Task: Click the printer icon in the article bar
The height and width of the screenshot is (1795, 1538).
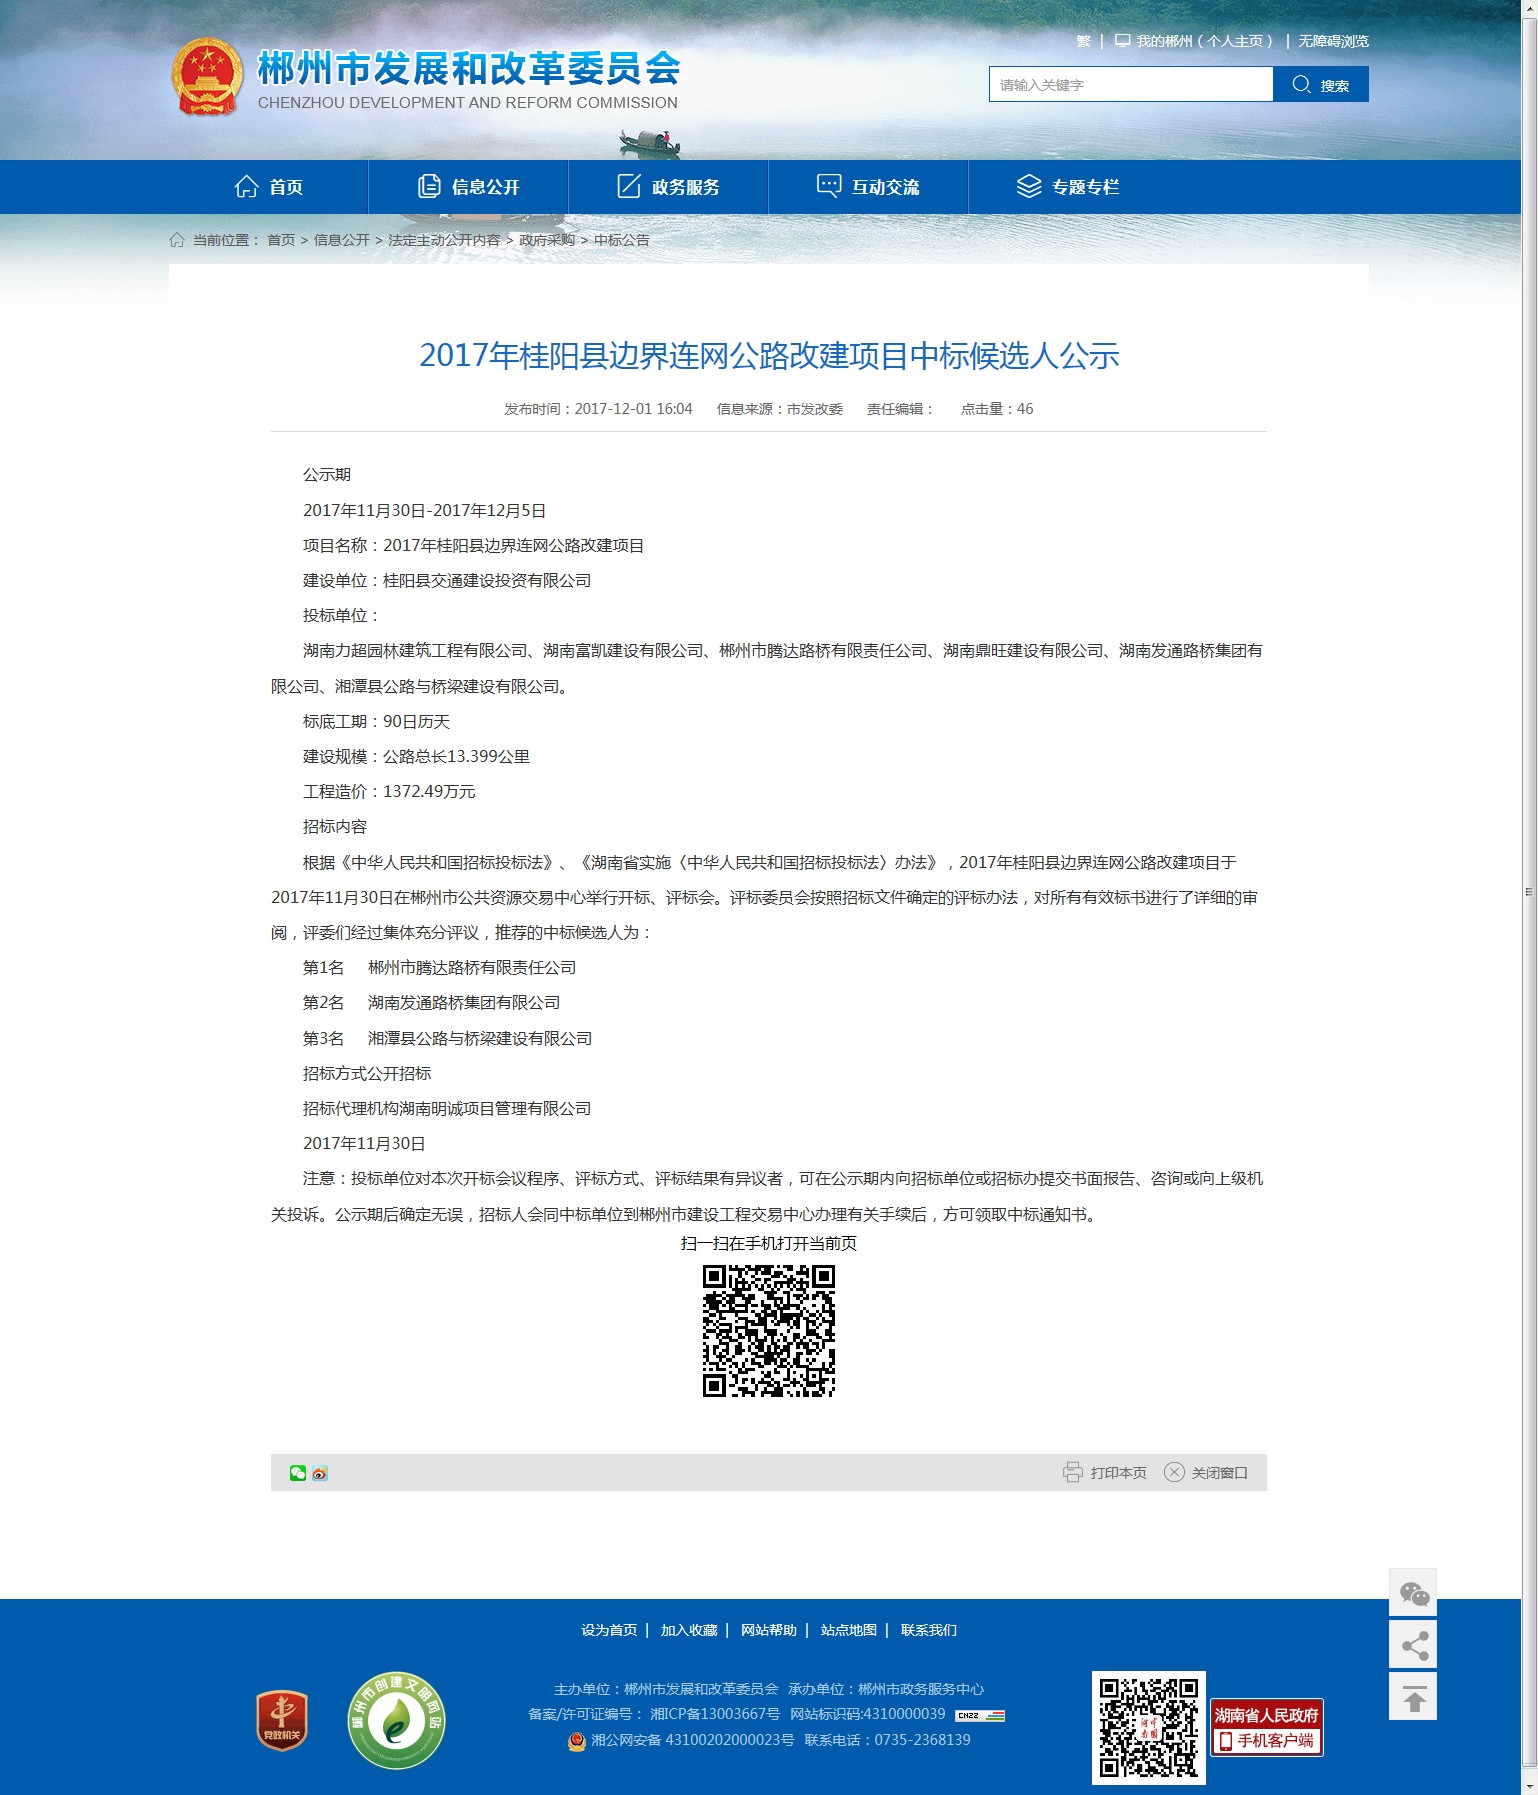Action: click(x=1073, y=1472)
